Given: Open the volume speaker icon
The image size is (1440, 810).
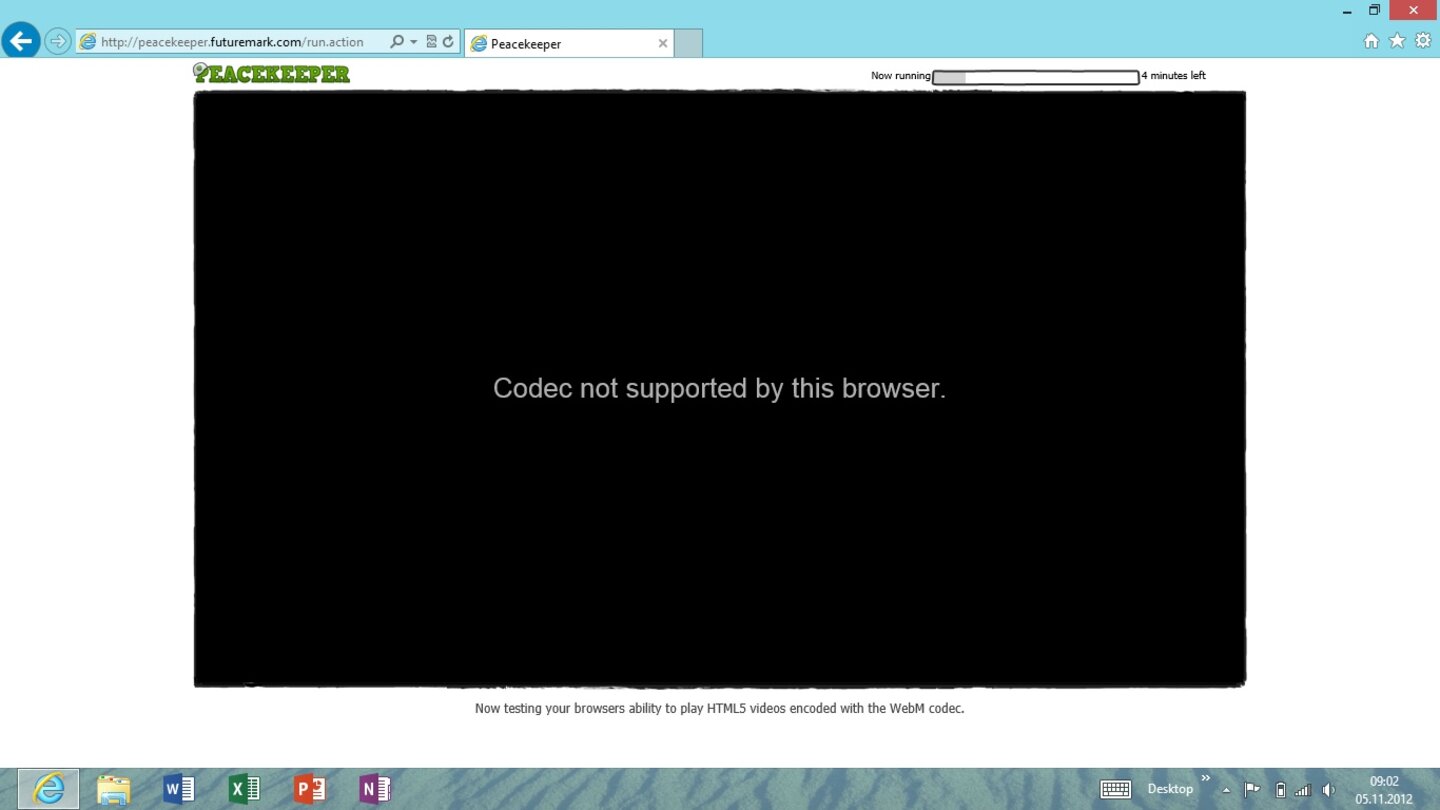Looking at the screenshot, I should coord(1328,790).
